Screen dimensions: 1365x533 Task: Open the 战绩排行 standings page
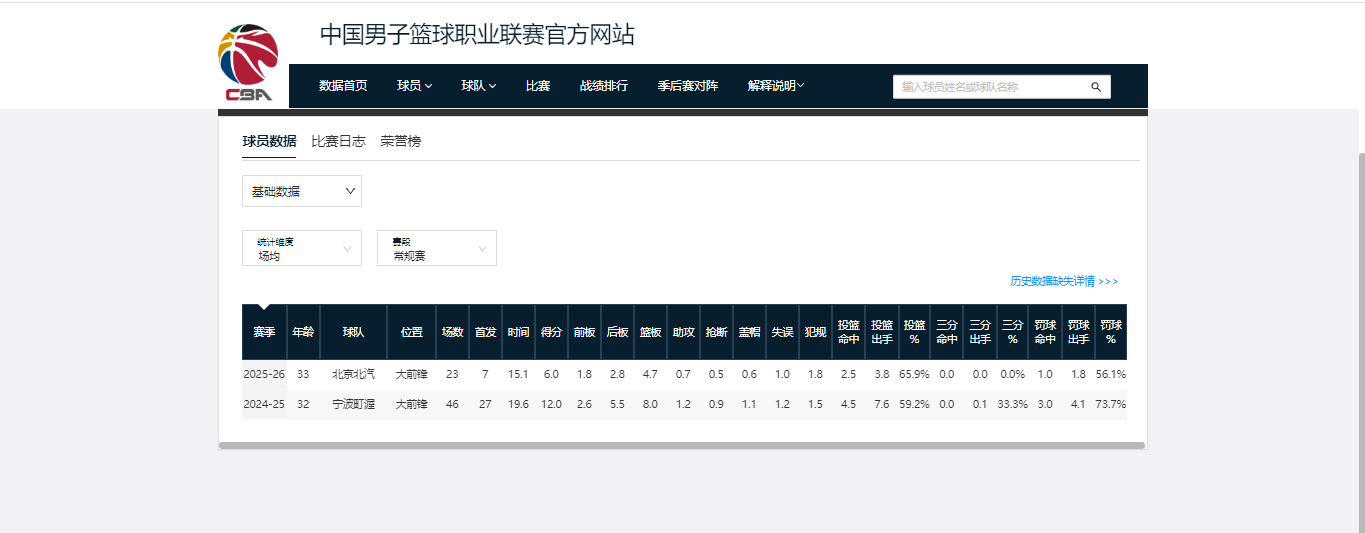coord(604,86)
